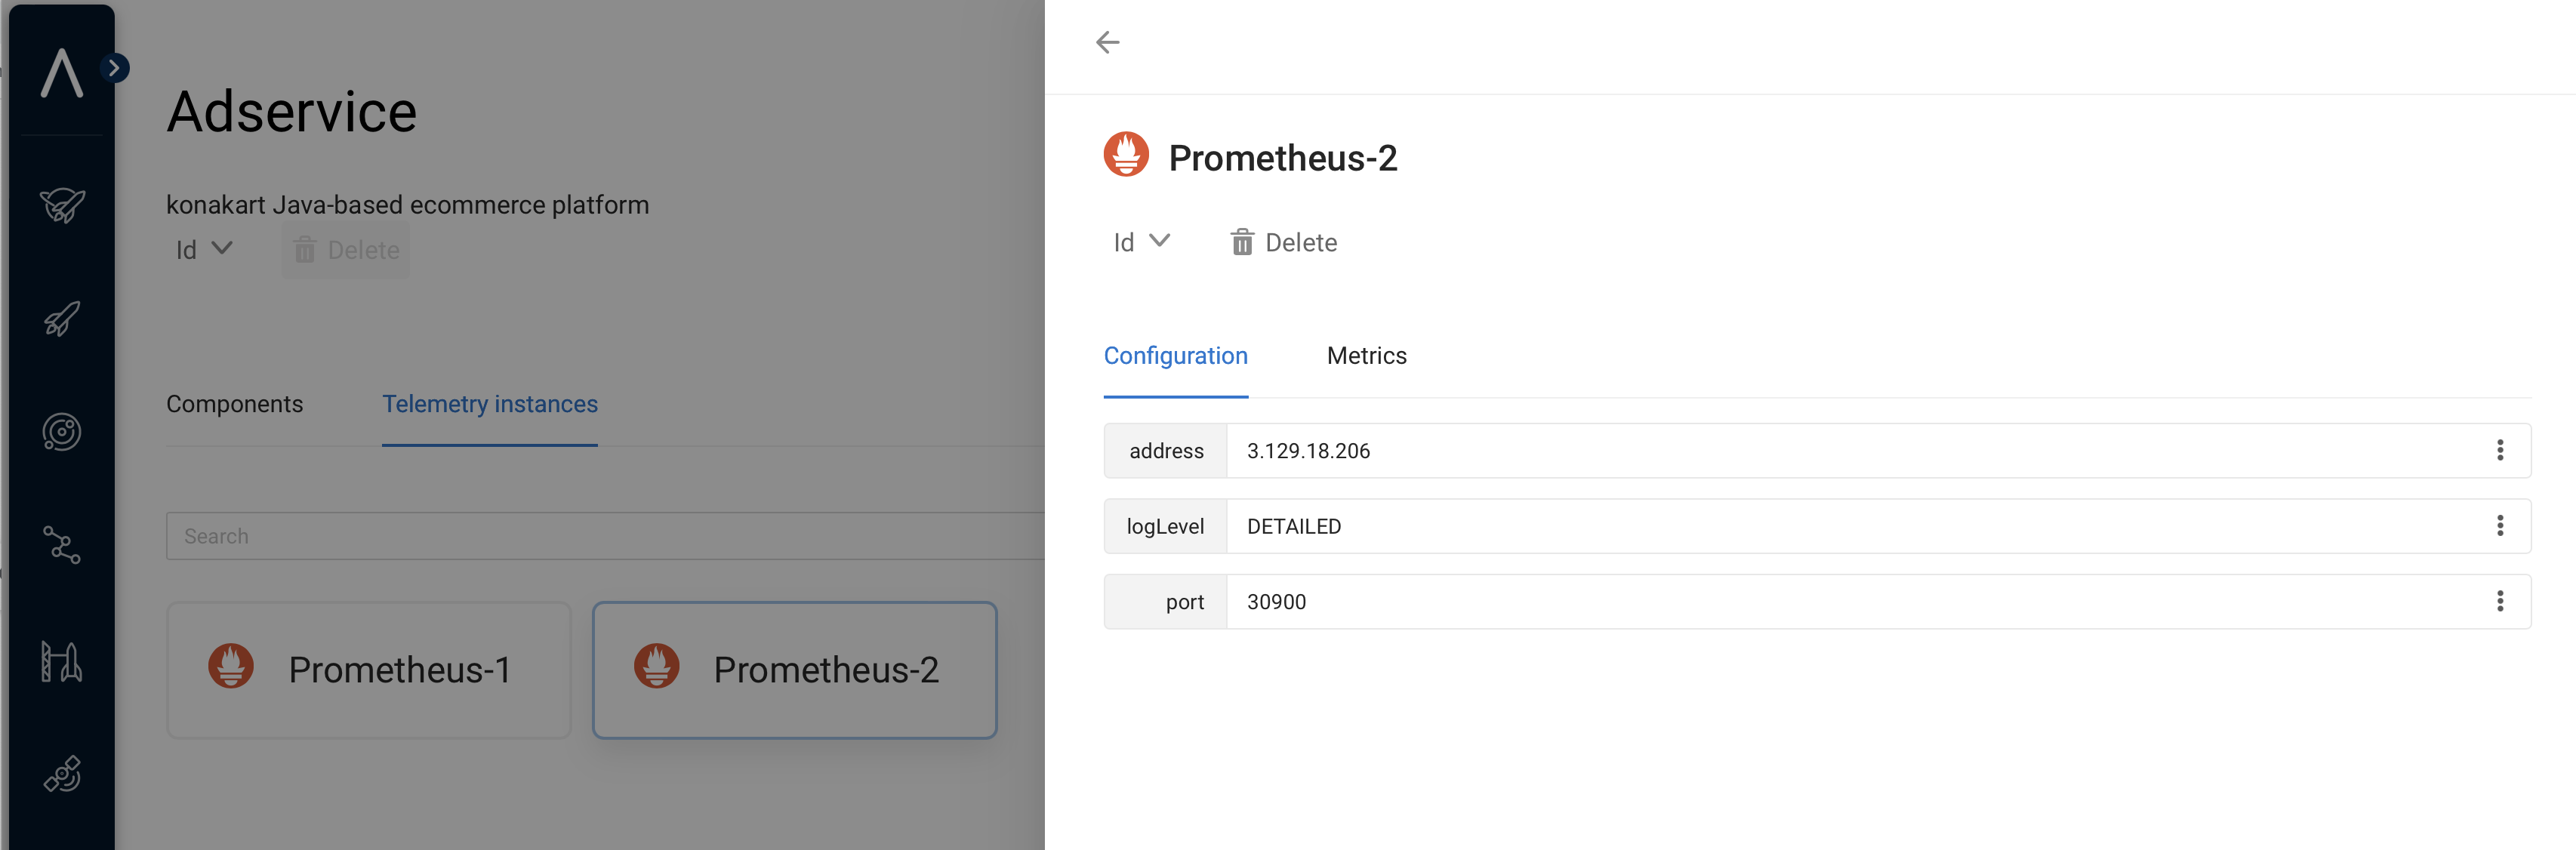The width and height of the screenshot is (2576, 850).
Task: Open the connected nodes sidebar icon
Action: click(62, 545)
